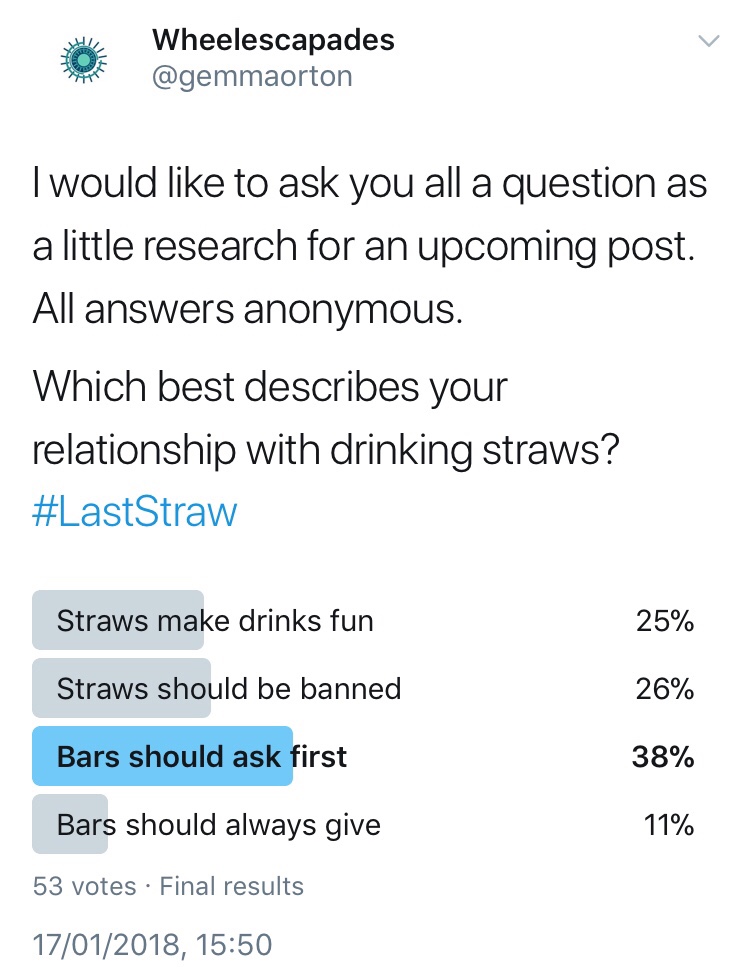The width and height of the screenshot is (748, 980).
Task: Click the 25% poll result
Action: (x=664, y=621)
